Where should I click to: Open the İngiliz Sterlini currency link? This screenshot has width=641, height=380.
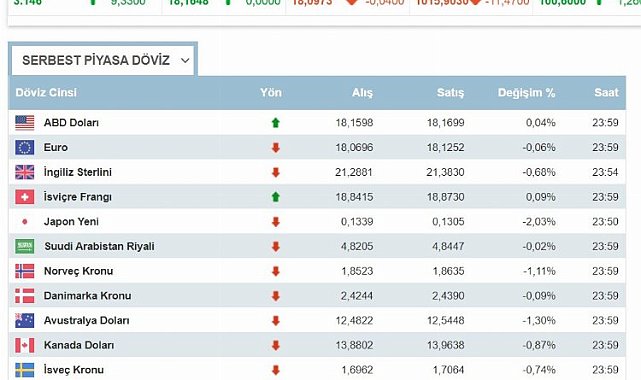[x=78, y=172]
